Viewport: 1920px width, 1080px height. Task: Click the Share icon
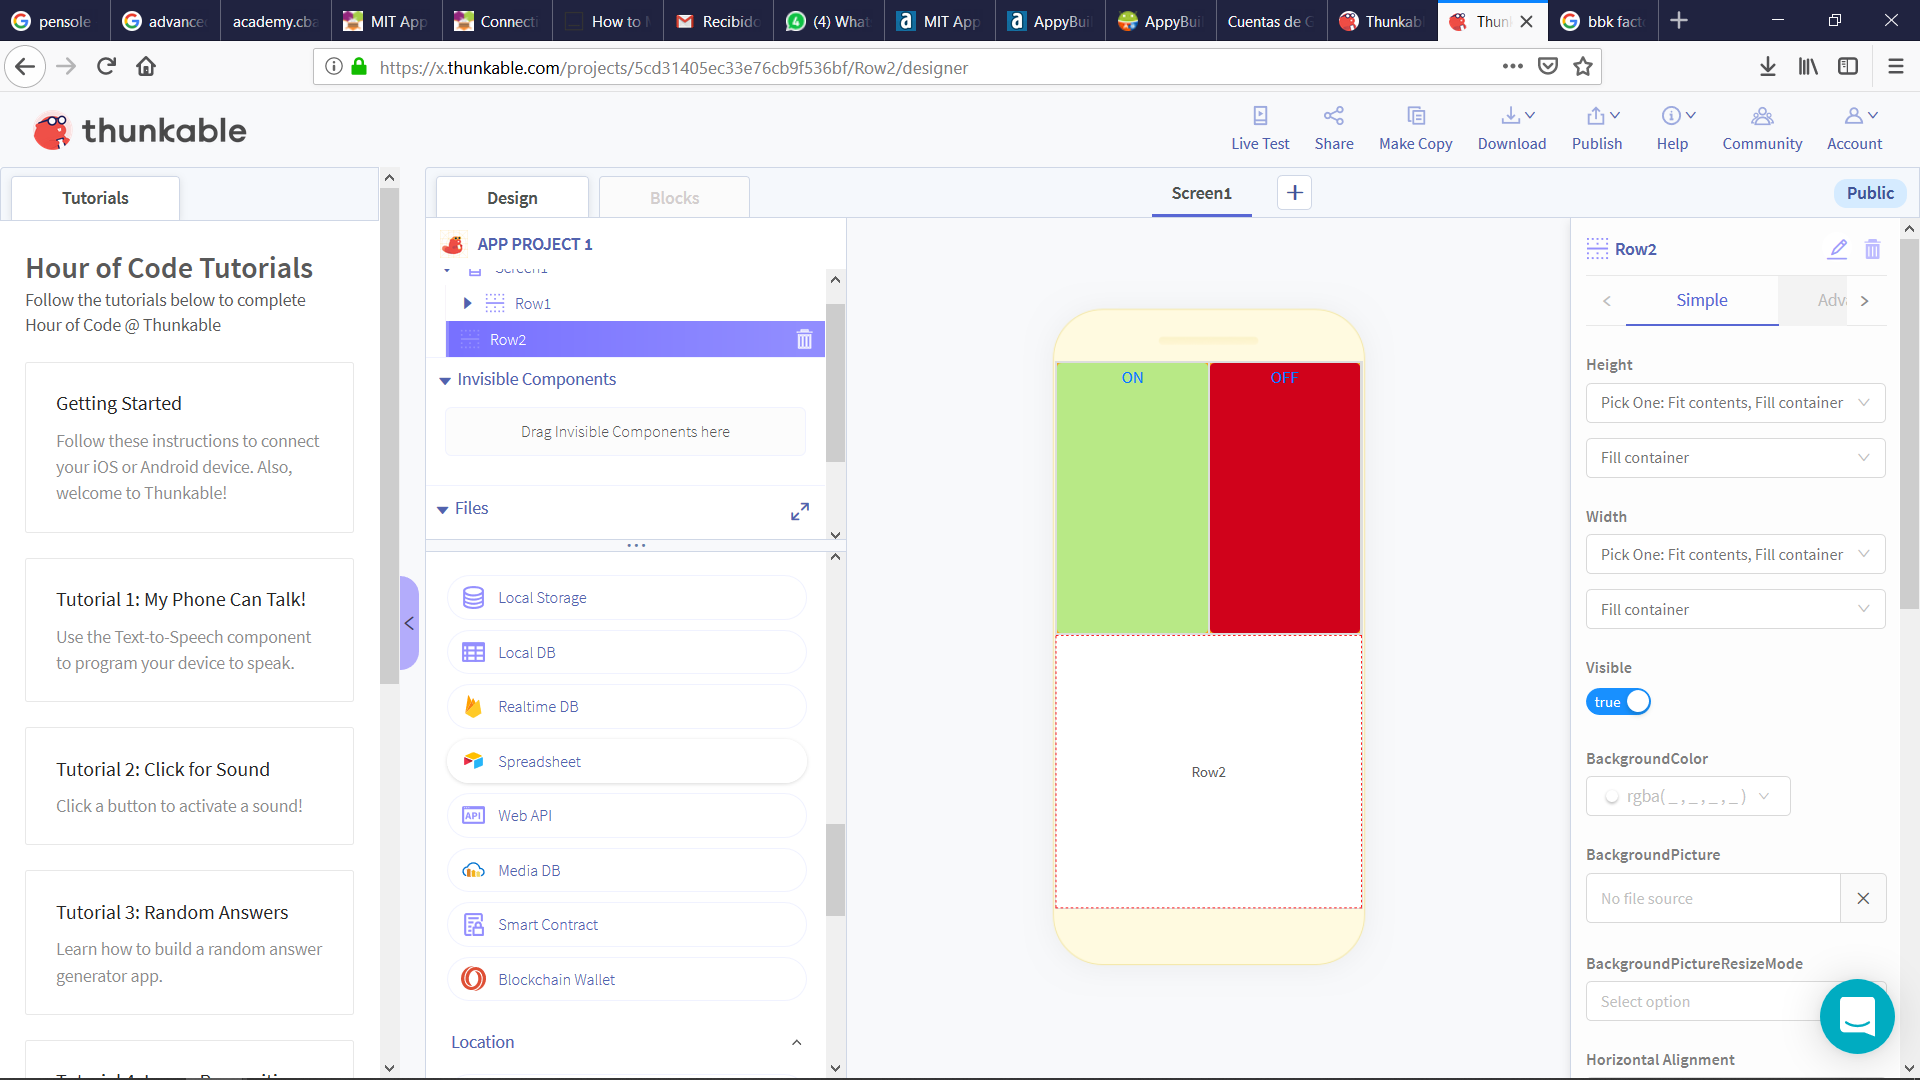click(1334, 127)
